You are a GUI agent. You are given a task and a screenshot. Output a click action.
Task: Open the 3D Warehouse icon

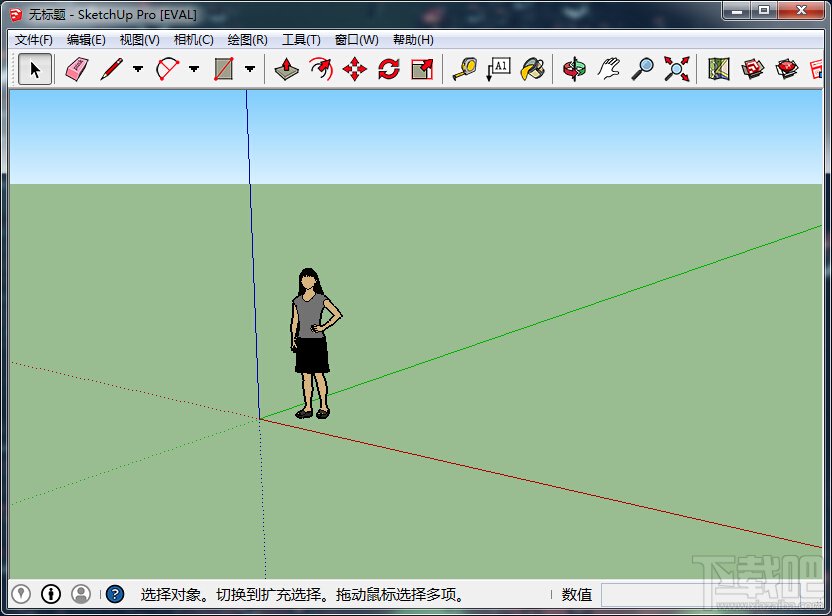pos(752,69)
